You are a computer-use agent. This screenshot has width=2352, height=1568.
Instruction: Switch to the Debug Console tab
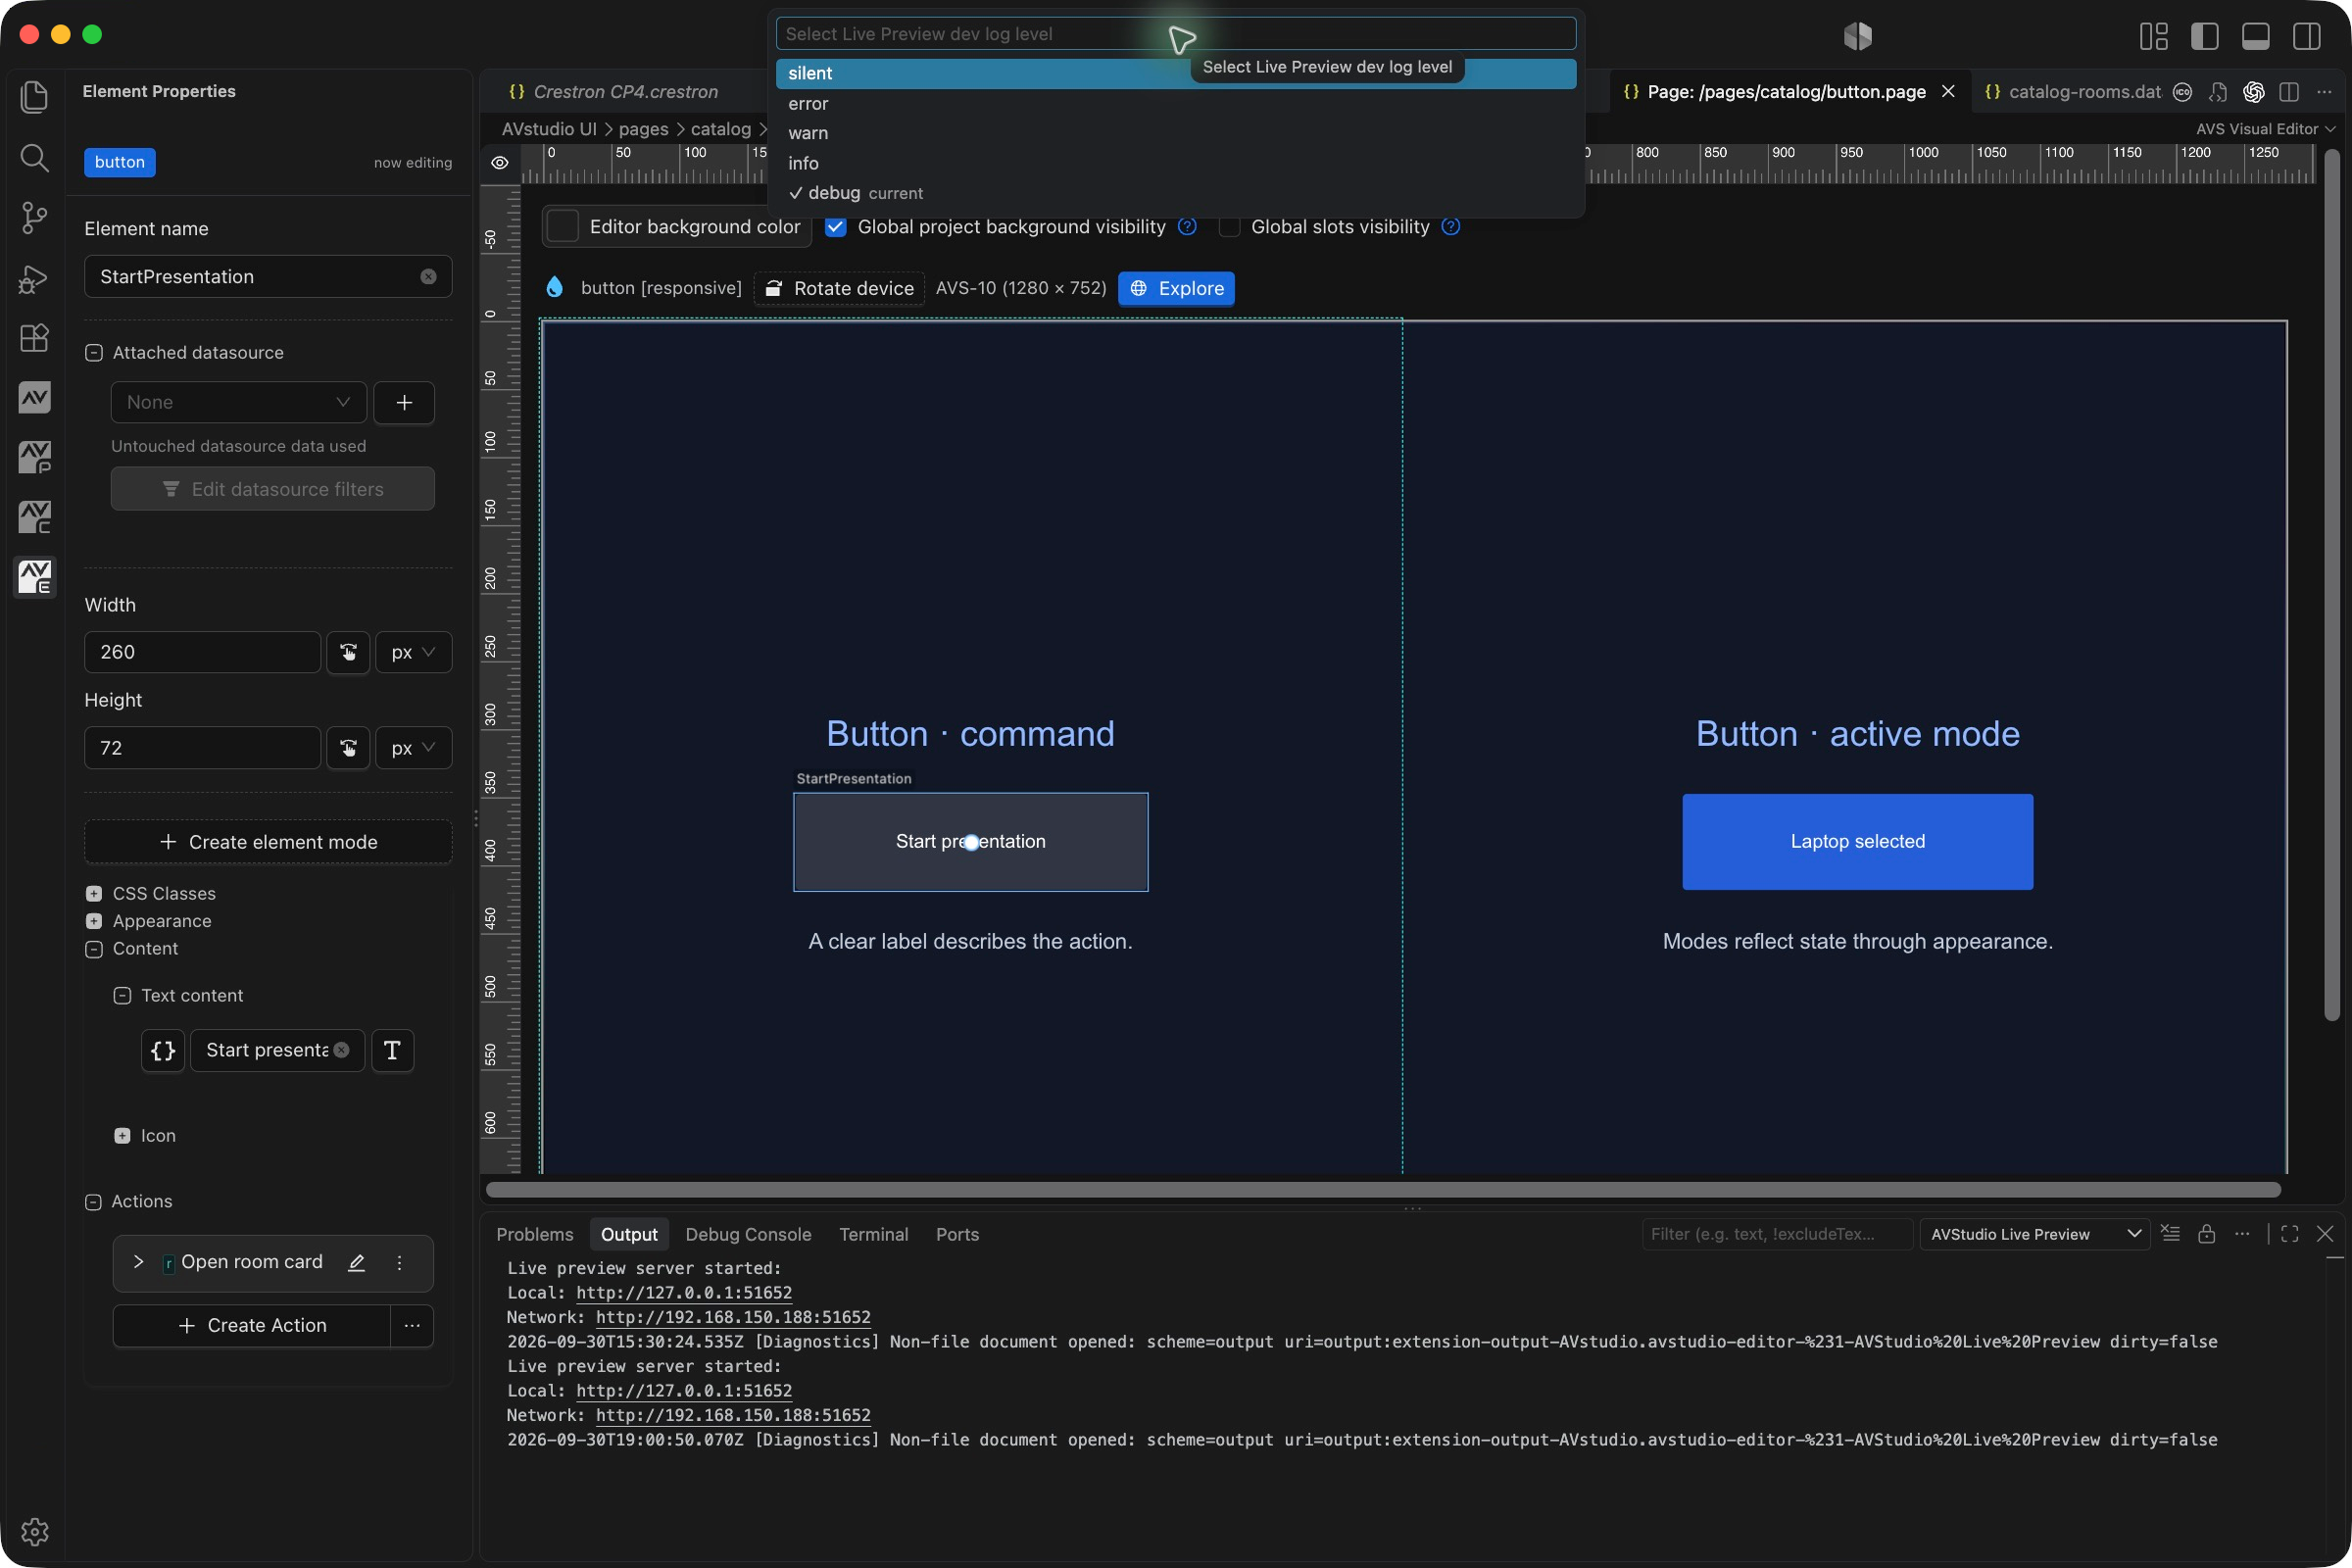click(x=748, y=1234)
